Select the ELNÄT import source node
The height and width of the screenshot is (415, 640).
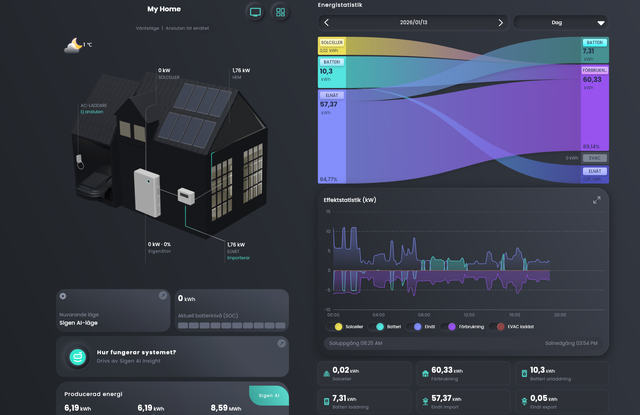point(332,136)
